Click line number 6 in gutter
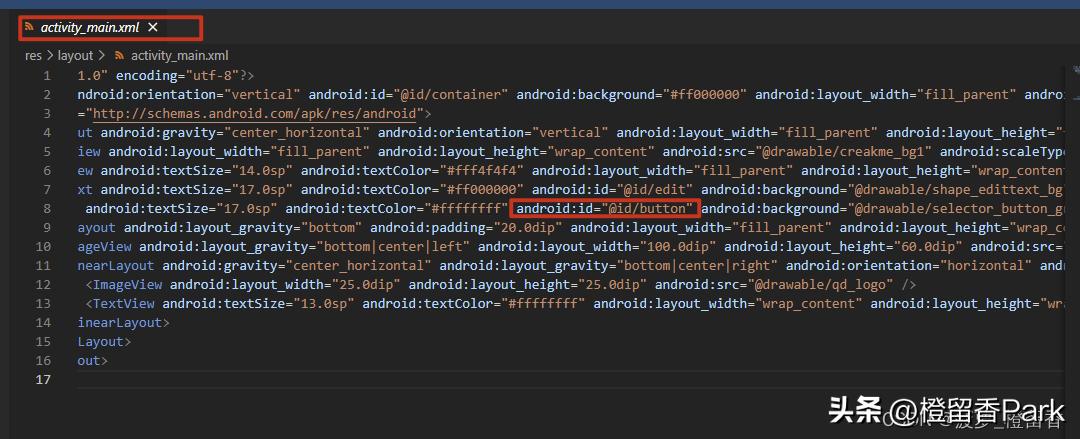 [x=46, y=170]
